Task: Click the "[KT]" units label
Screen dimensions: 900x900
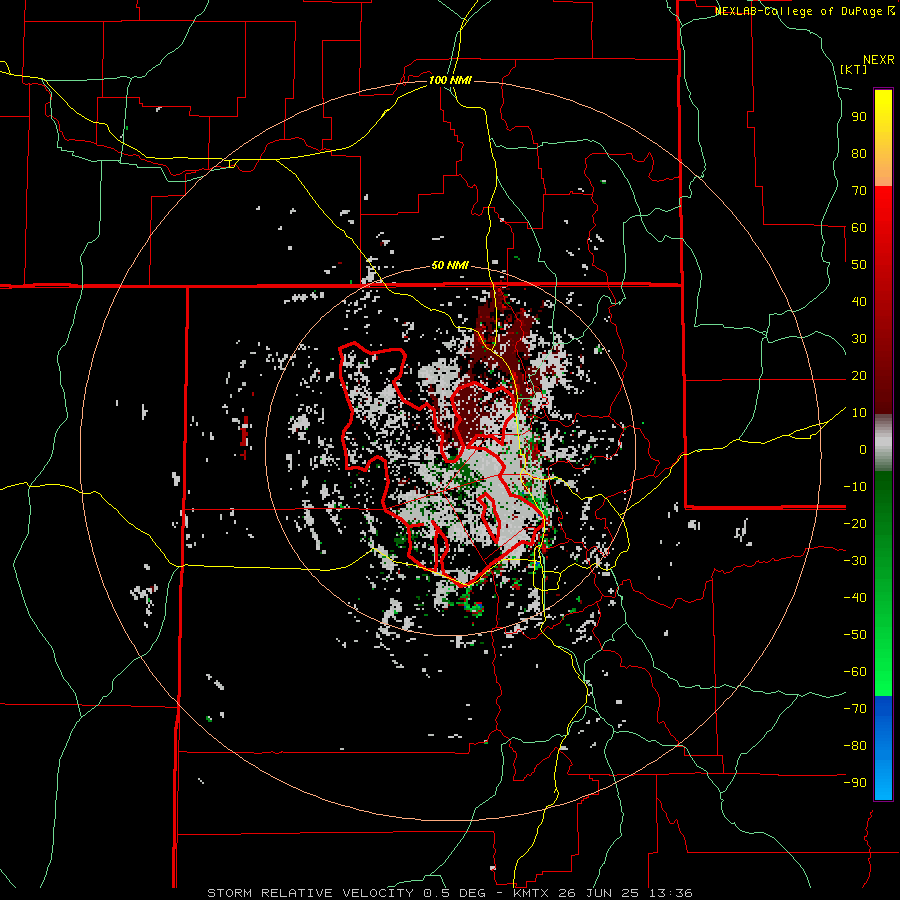Action: pyautogui.click(x=854, y=69)
